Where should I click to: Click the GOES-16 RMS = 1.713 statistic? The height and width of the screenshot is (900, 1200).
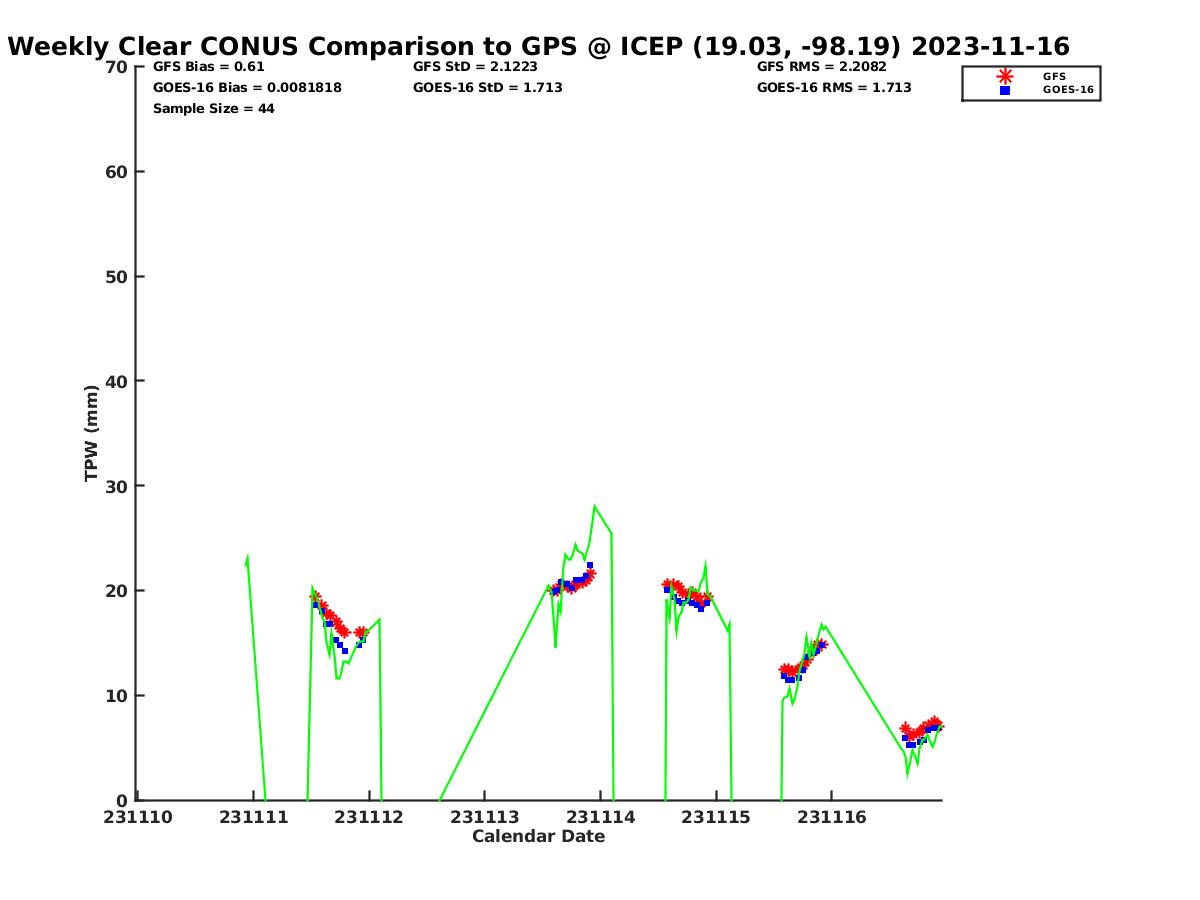click(x=834, y=88)
